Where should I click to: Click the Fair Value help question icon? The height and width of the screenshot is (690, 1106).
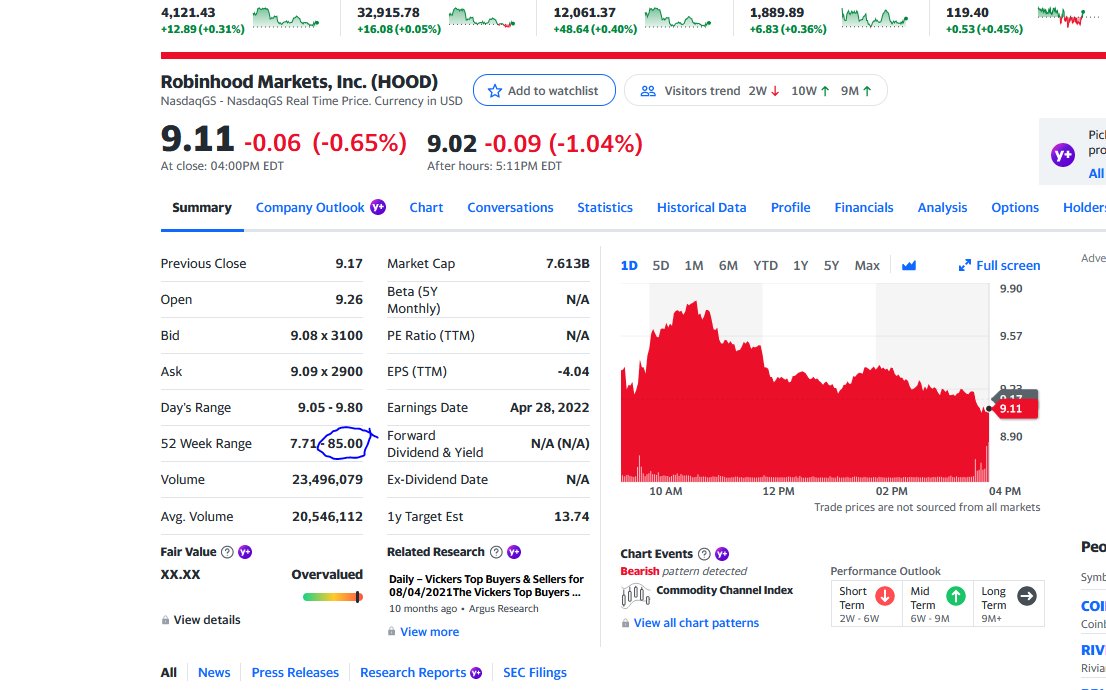pyautogui.click(x=227, y=552)
